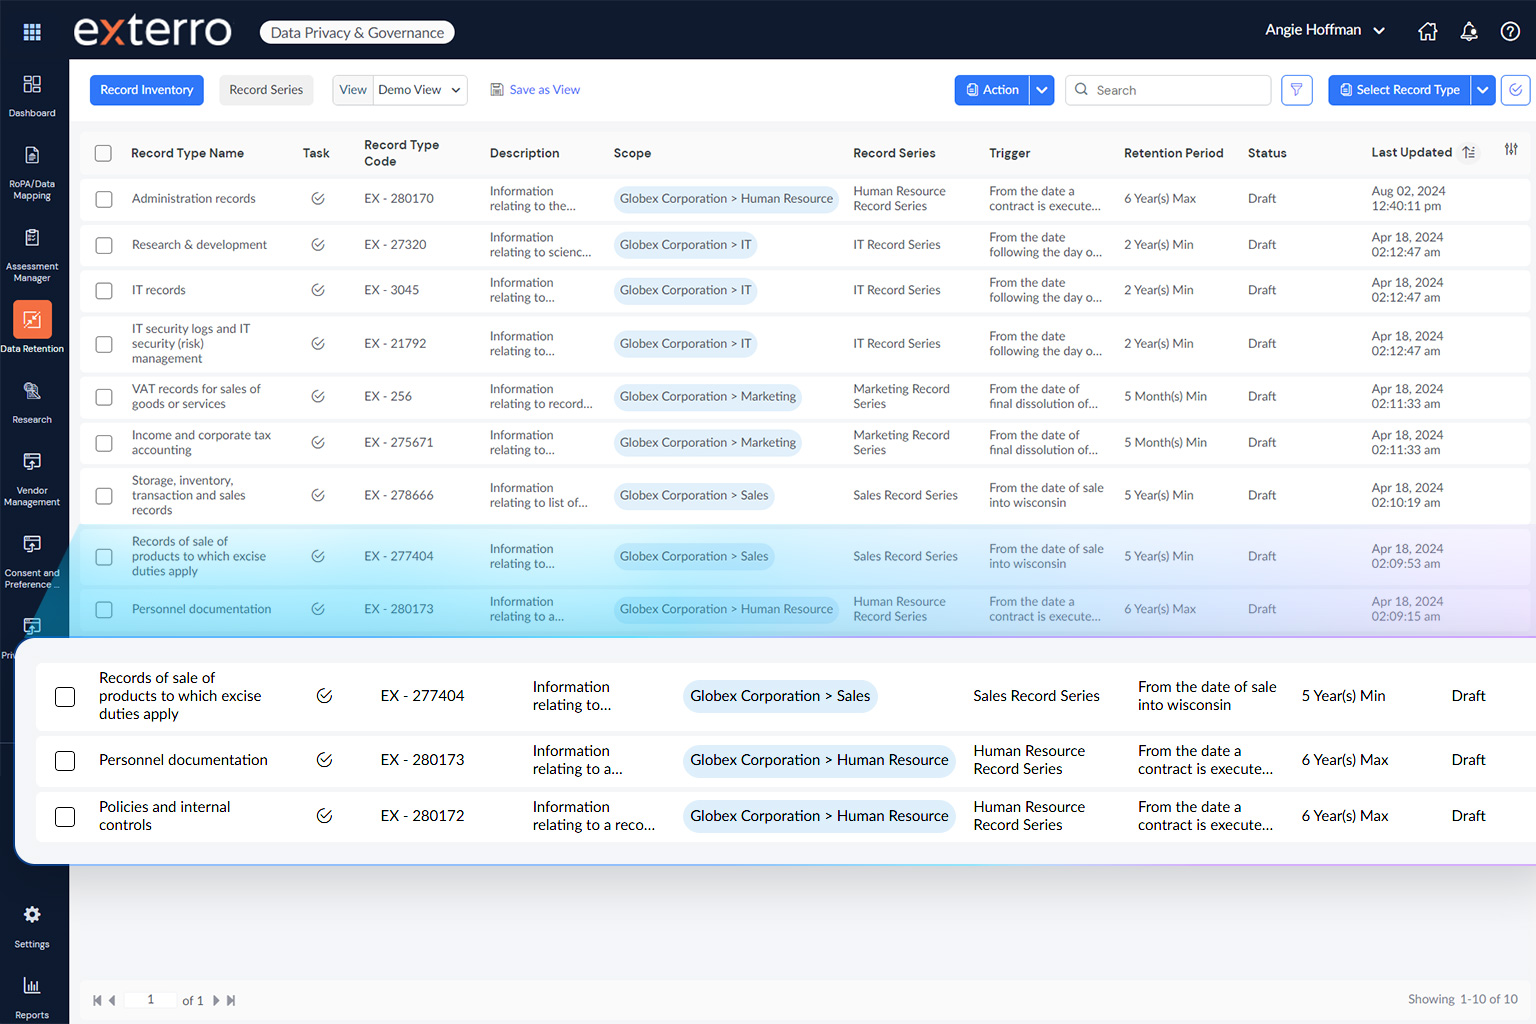Go to next page arrow

click(x=216, y=1000)
